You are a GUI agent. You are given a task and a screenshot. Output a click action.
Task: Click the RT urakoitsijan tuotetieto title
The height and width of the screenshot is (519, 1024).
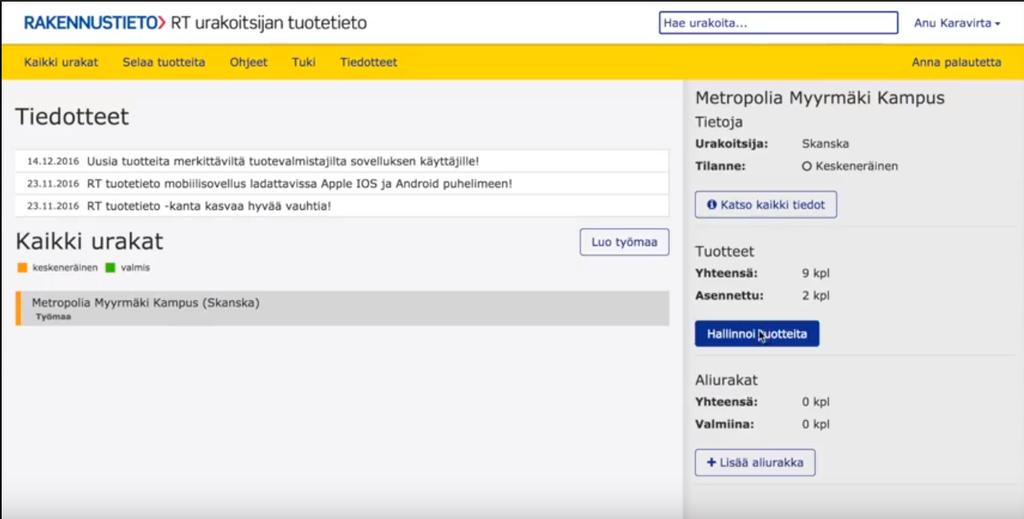(x=268, y=24)
